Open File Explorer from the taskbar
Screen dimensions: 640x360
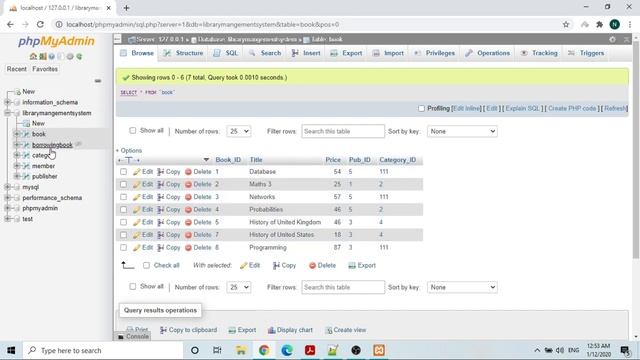(241, 350)
